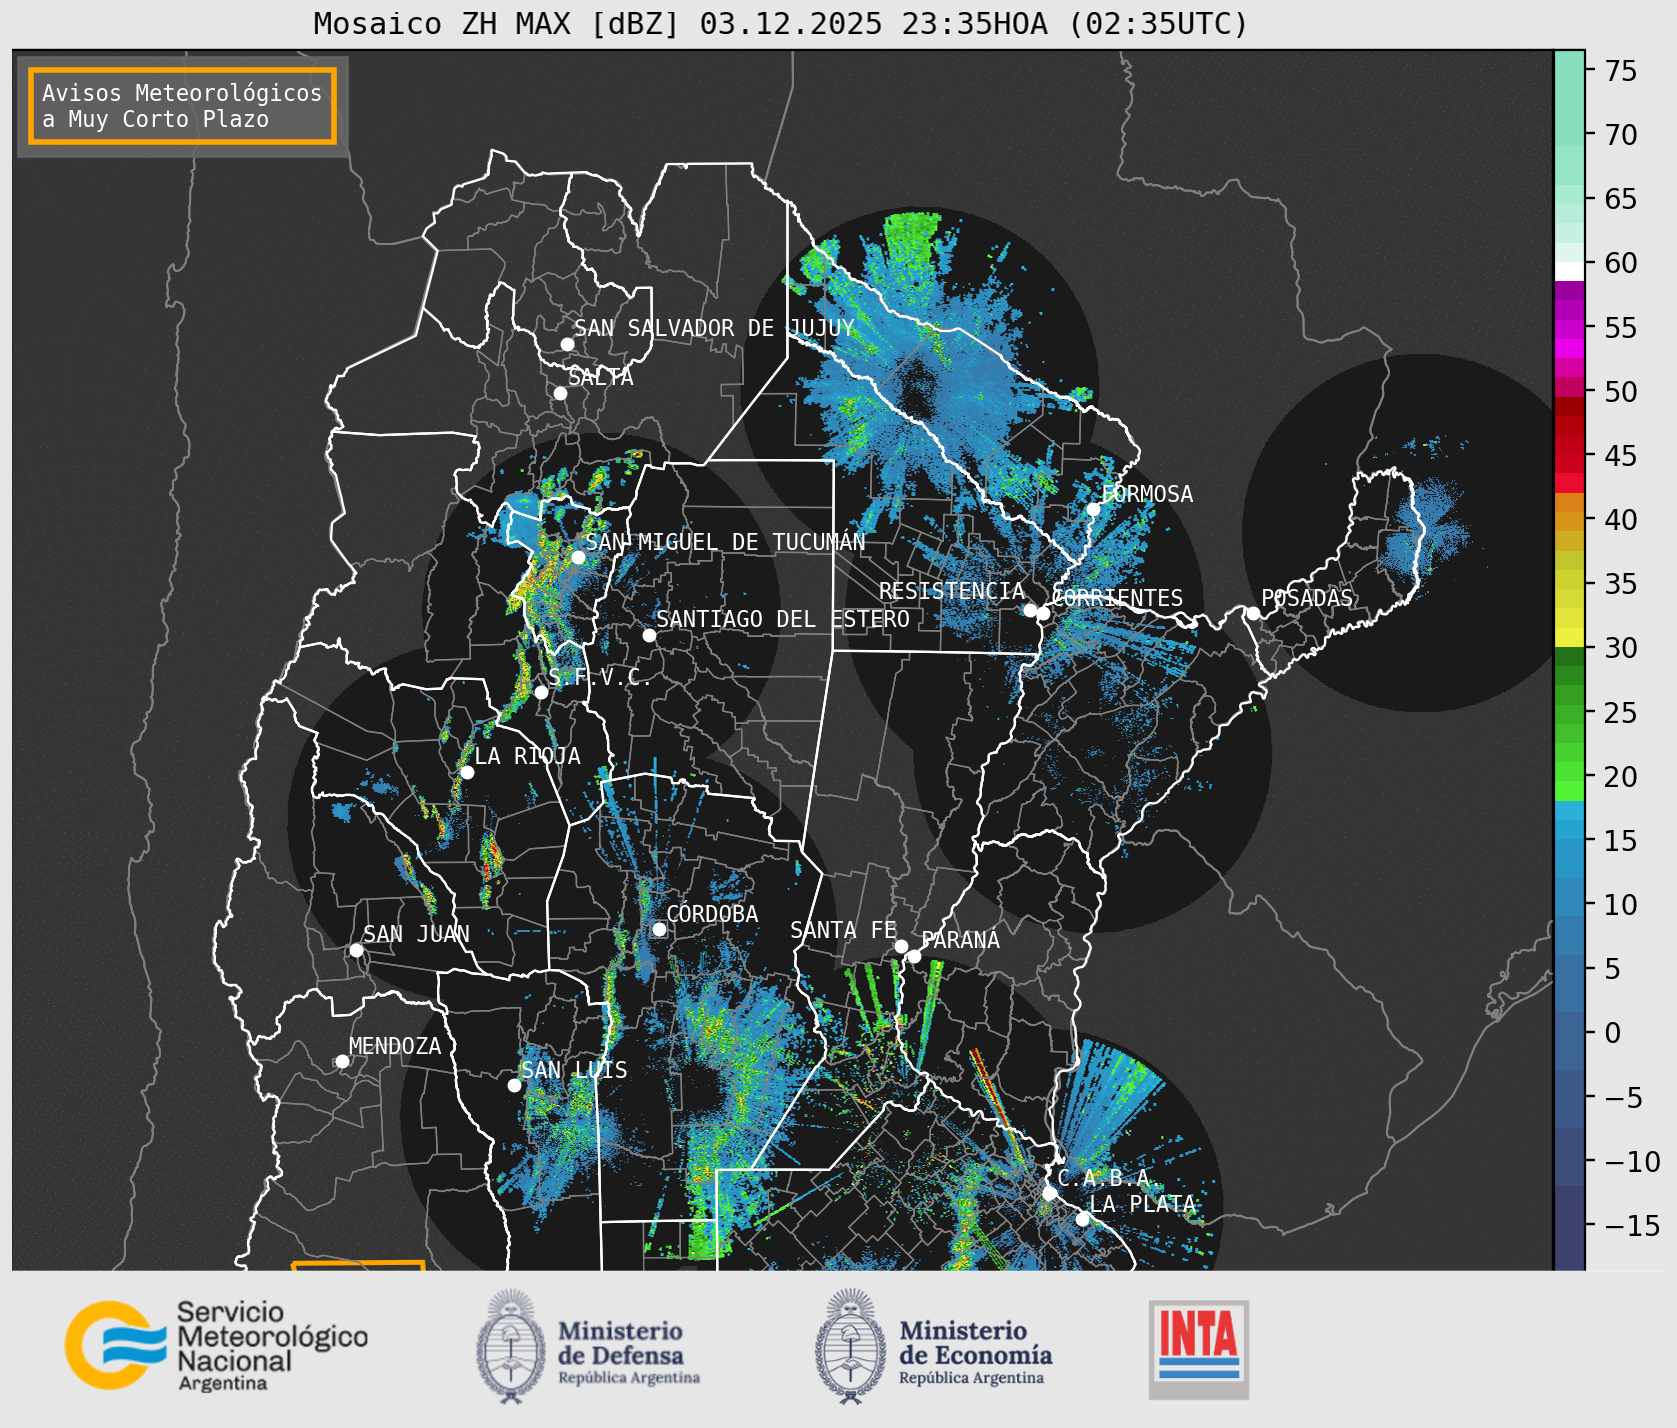
Task: Select the La Plata city marker
Action: (1082, 1218)
